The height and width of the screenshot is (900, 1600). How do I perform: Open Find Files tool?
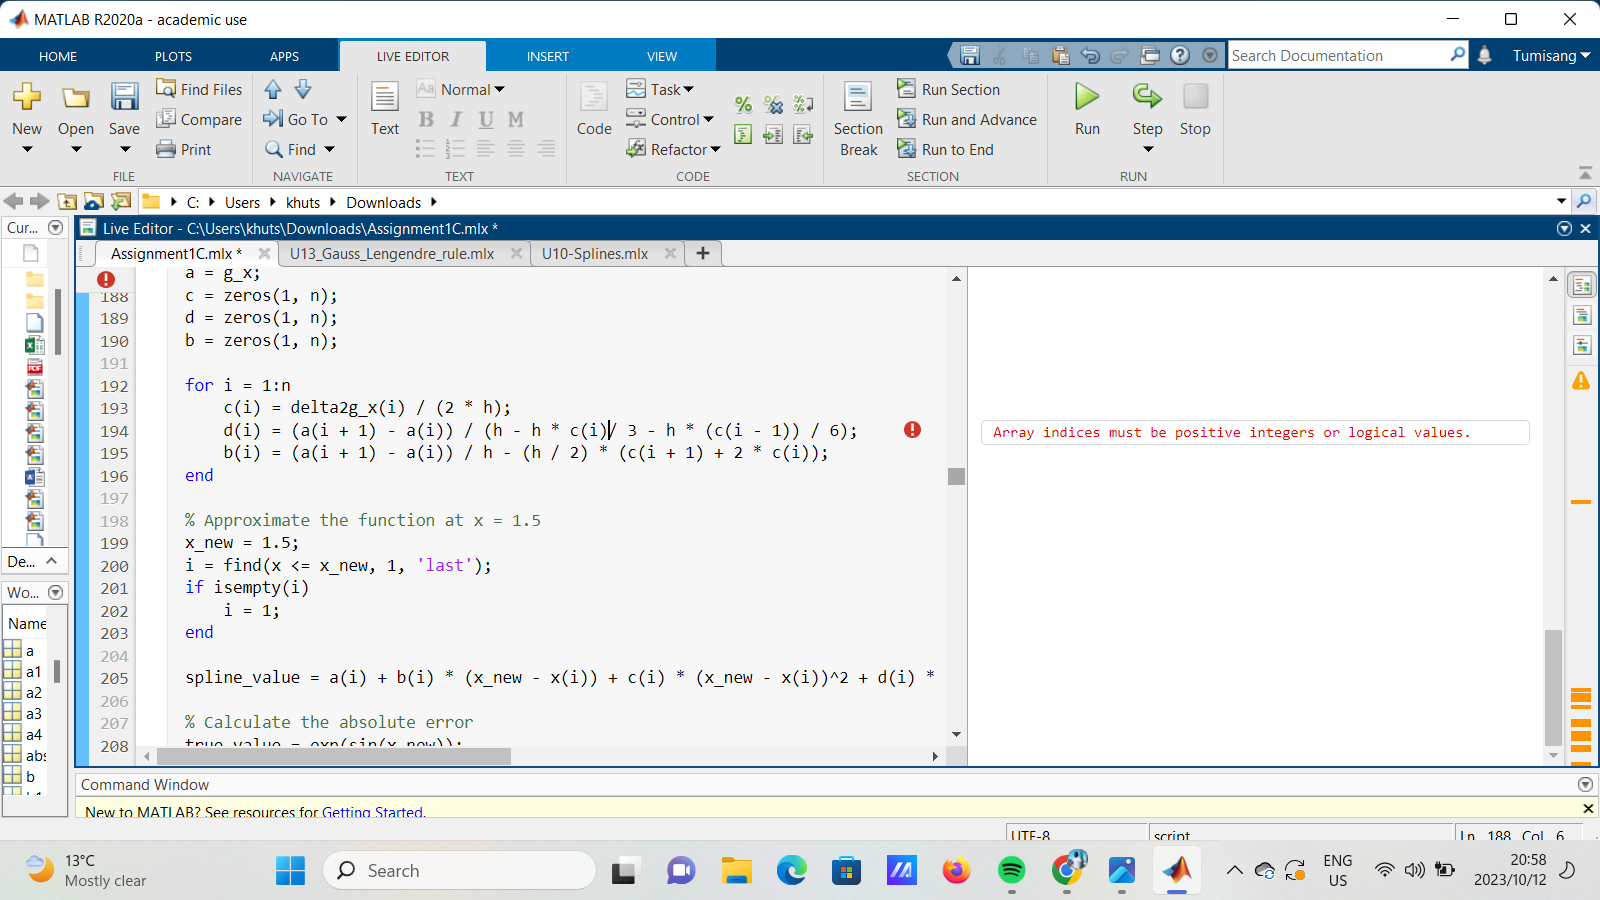pyautogui.click(x=199, y=89)
